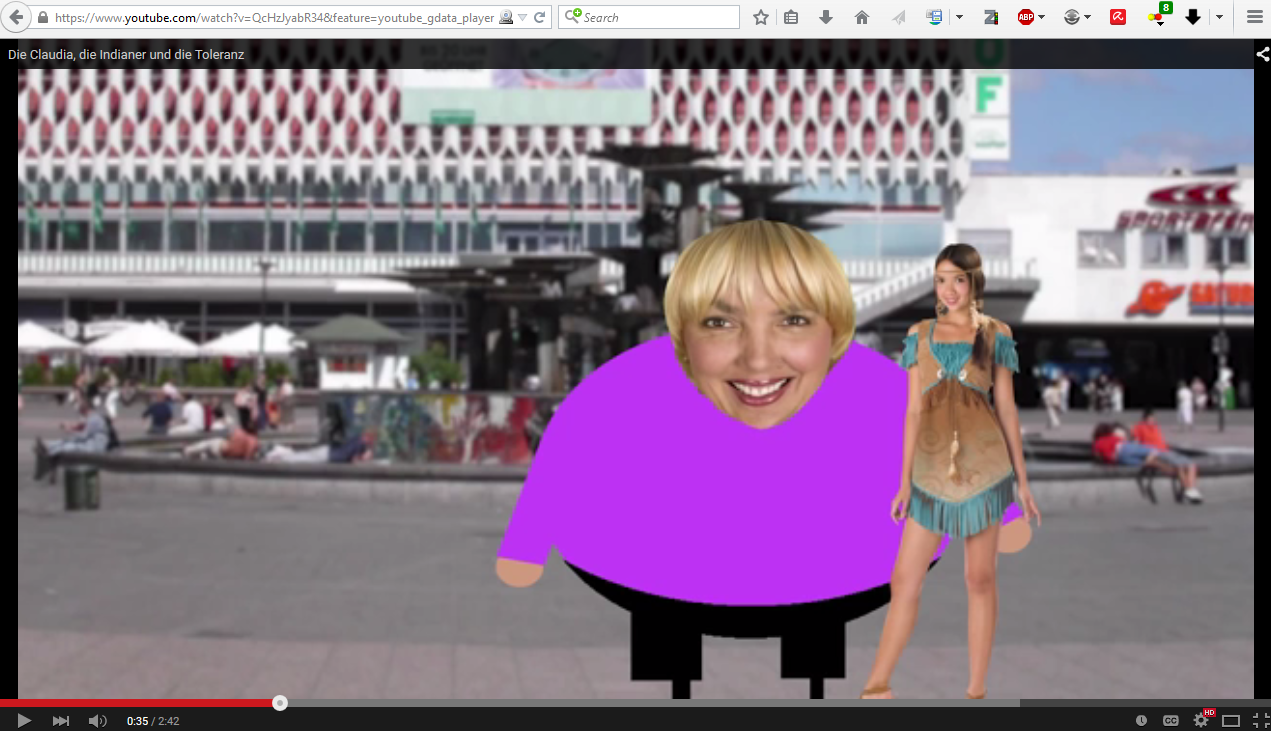Open the Firefox downloads arrow

[x=826, y=17]
